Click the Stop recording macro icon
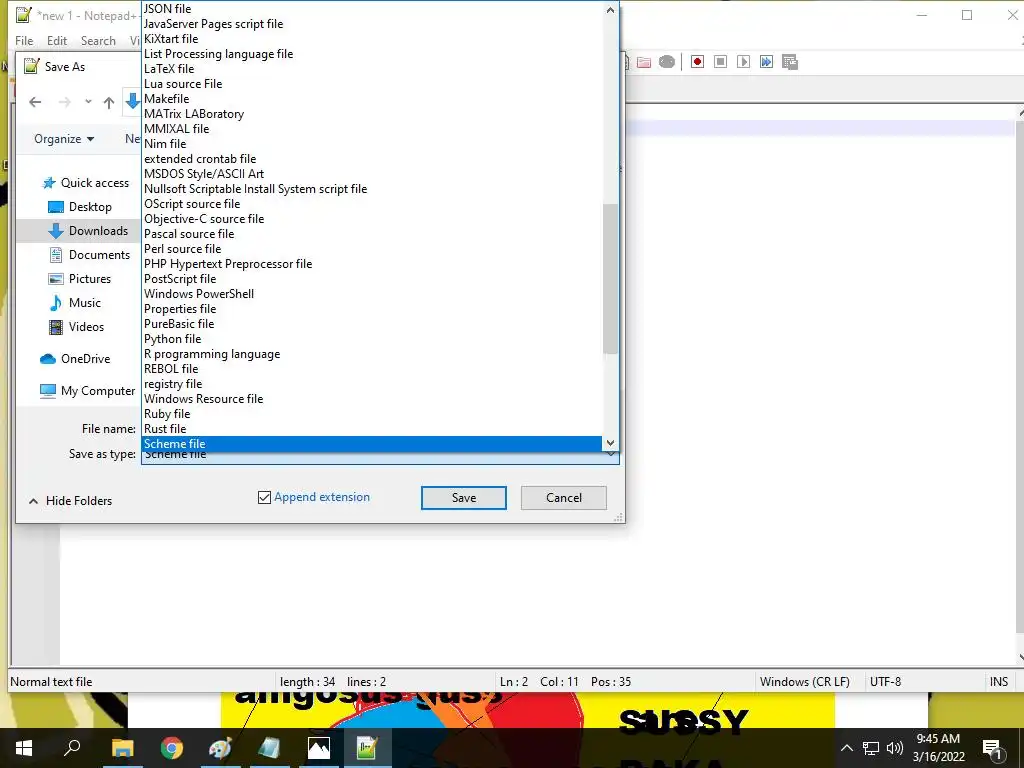 [x=720, y=62]
